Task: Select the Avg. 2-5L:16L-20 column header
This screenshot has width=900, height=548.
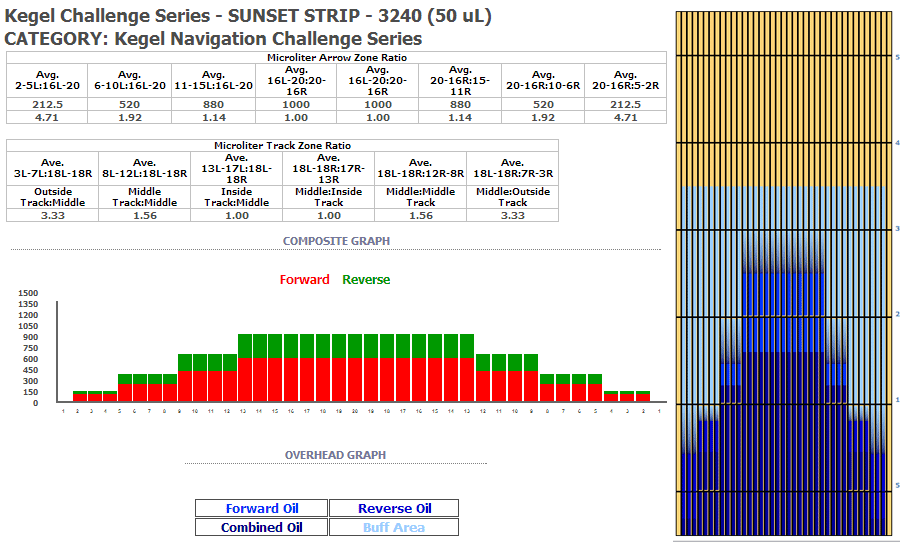Action: point(47,80)
